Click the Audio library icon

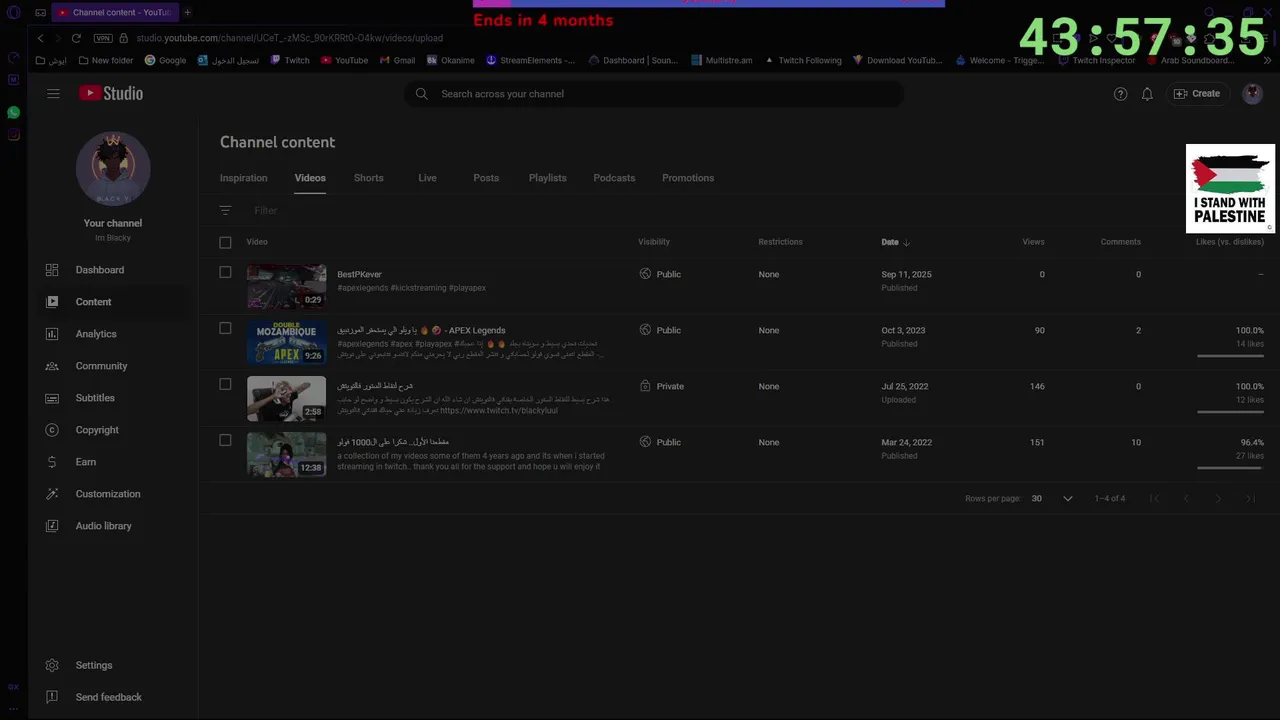point(52,526)
